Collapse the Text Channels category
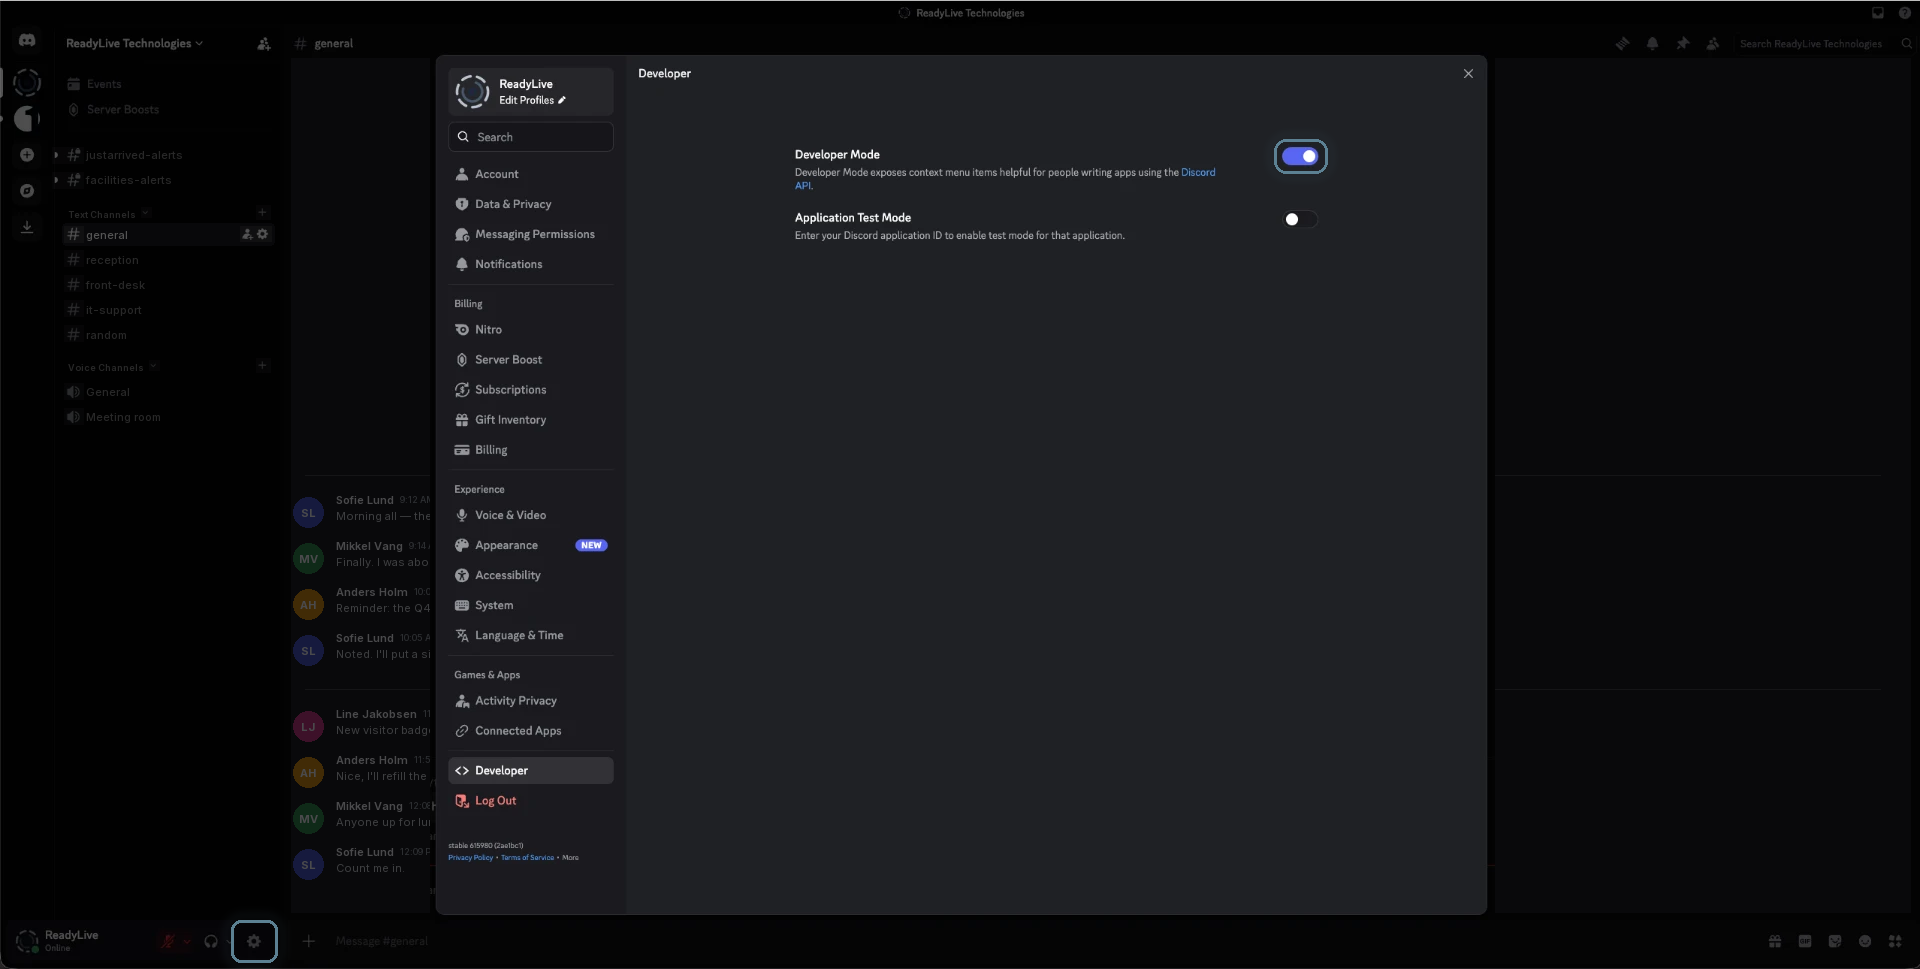This screenshot has width=1920, height=969. 108,214
